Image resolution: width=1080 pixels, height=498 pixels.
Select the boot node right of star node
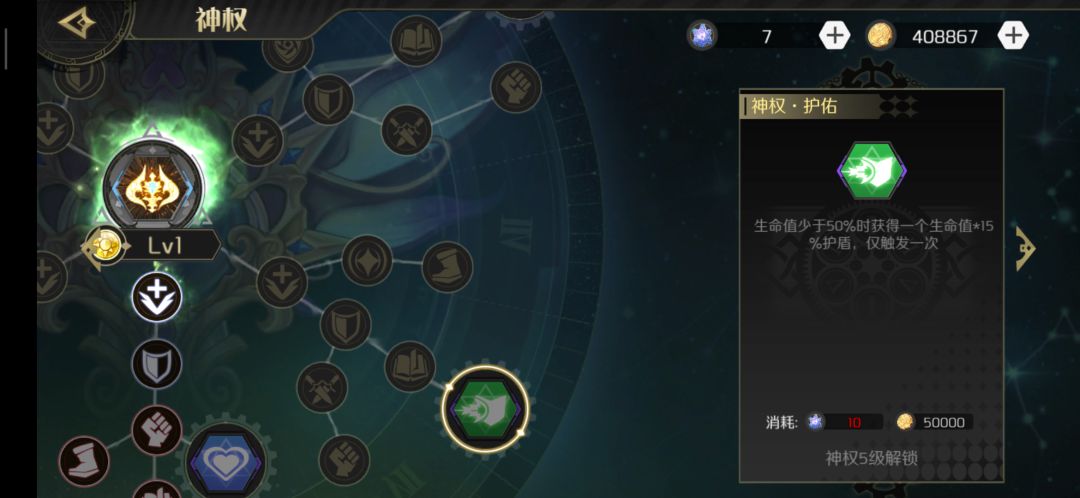(x=447, y=267)
